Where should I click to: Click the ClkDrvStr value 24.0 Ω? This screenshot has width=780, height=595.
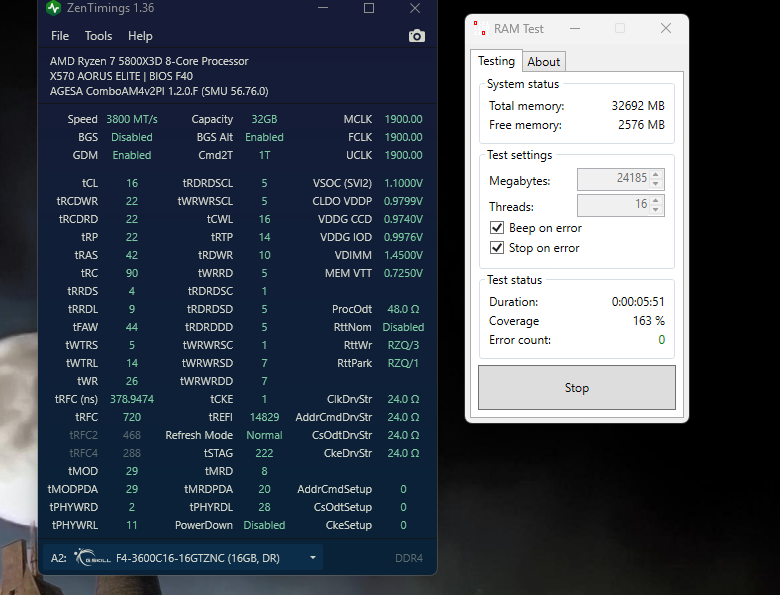[403, 399]
